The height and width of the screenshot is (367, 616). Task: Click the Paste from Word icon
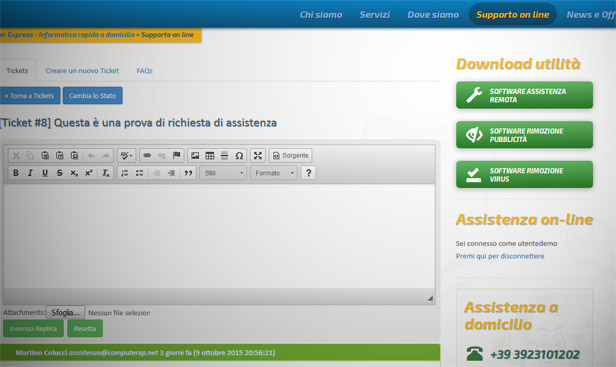pos(74,156)
